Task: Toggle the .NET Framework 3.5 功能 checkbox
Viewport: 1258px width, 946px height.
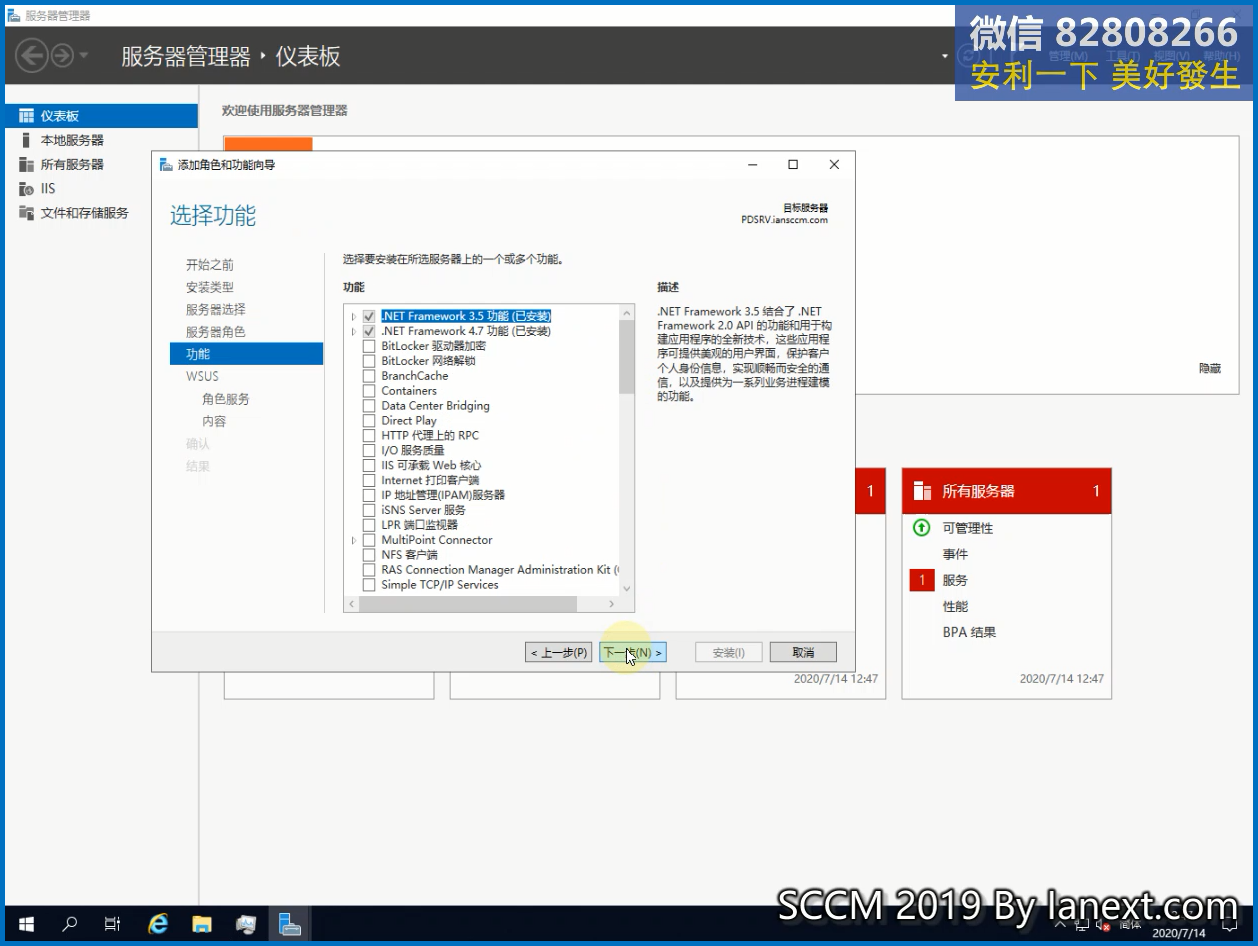Action: point(369,316)
